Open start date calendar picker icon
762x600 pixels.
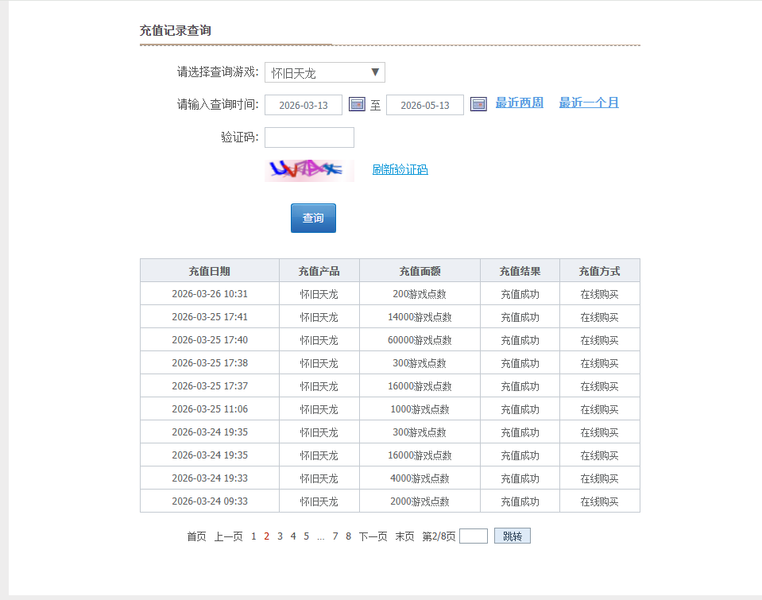(x=357, y=104)
